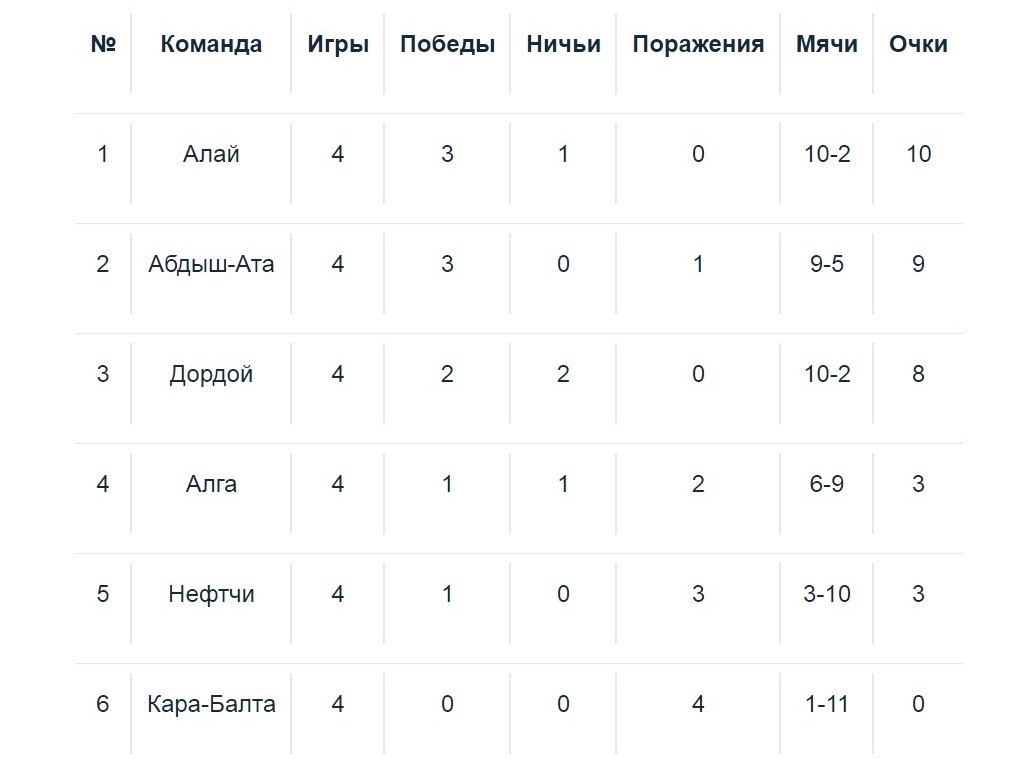
Task: Click the Команда column header
Action: tap(211, 44)
